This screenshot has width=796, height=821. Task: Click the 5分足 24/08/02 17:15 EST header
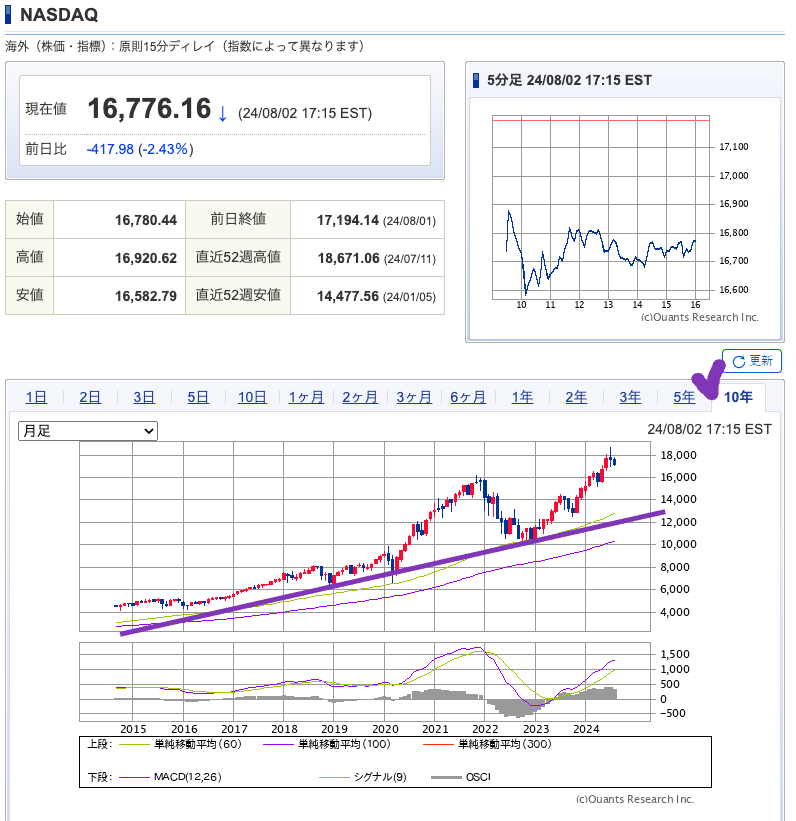tap(569, 80)
